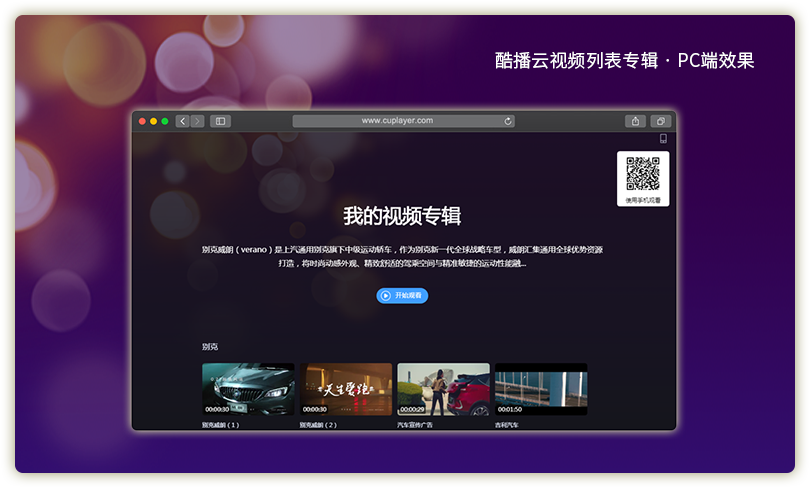810x488 pixels.
Task: Click the 我的视频专辑 heading
Action: 402,216
